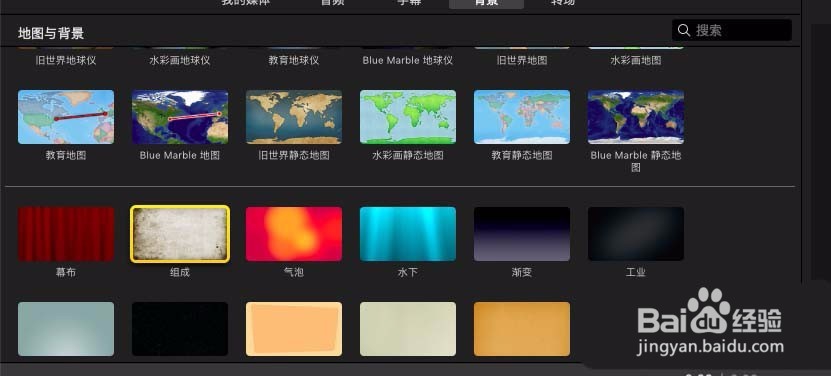Click the 幕布 caption text
This screenshot has height=376, width=831.
66,273
